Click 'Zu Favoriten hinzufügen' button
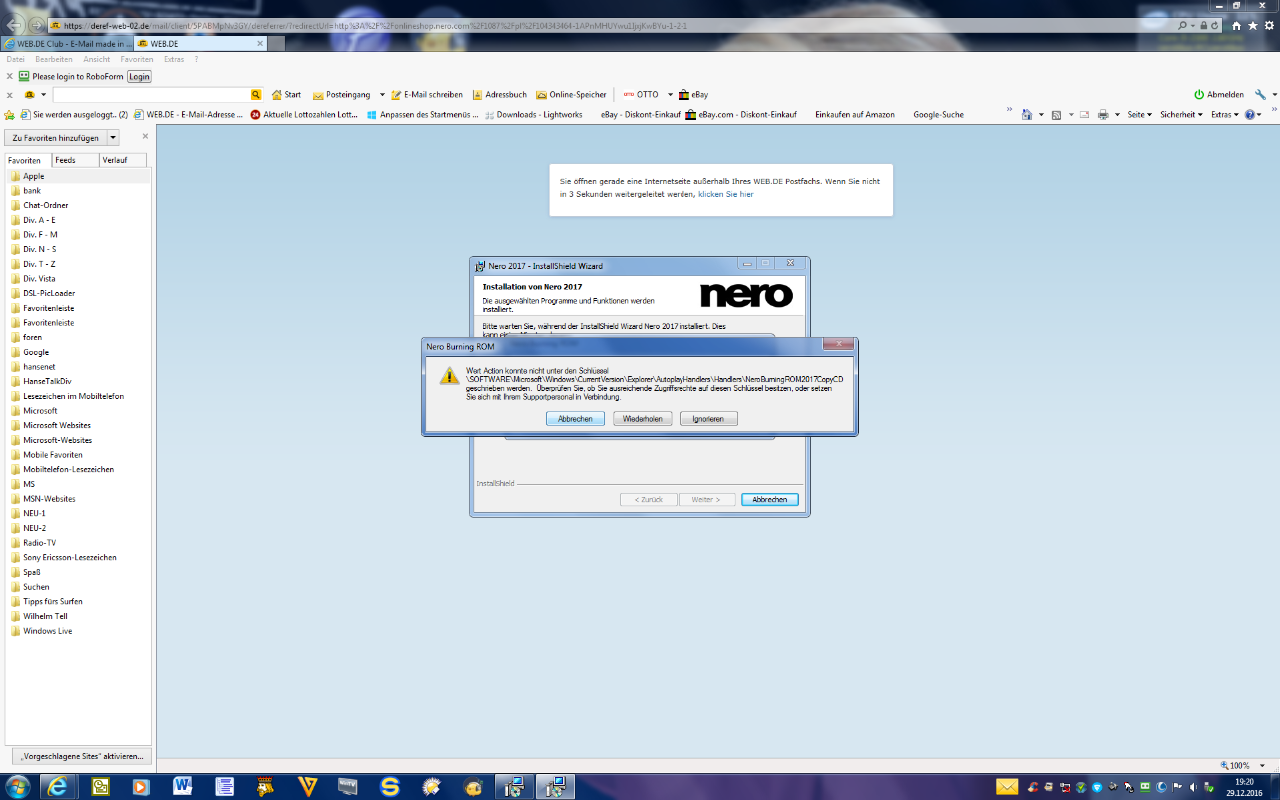 coord(56,138)
